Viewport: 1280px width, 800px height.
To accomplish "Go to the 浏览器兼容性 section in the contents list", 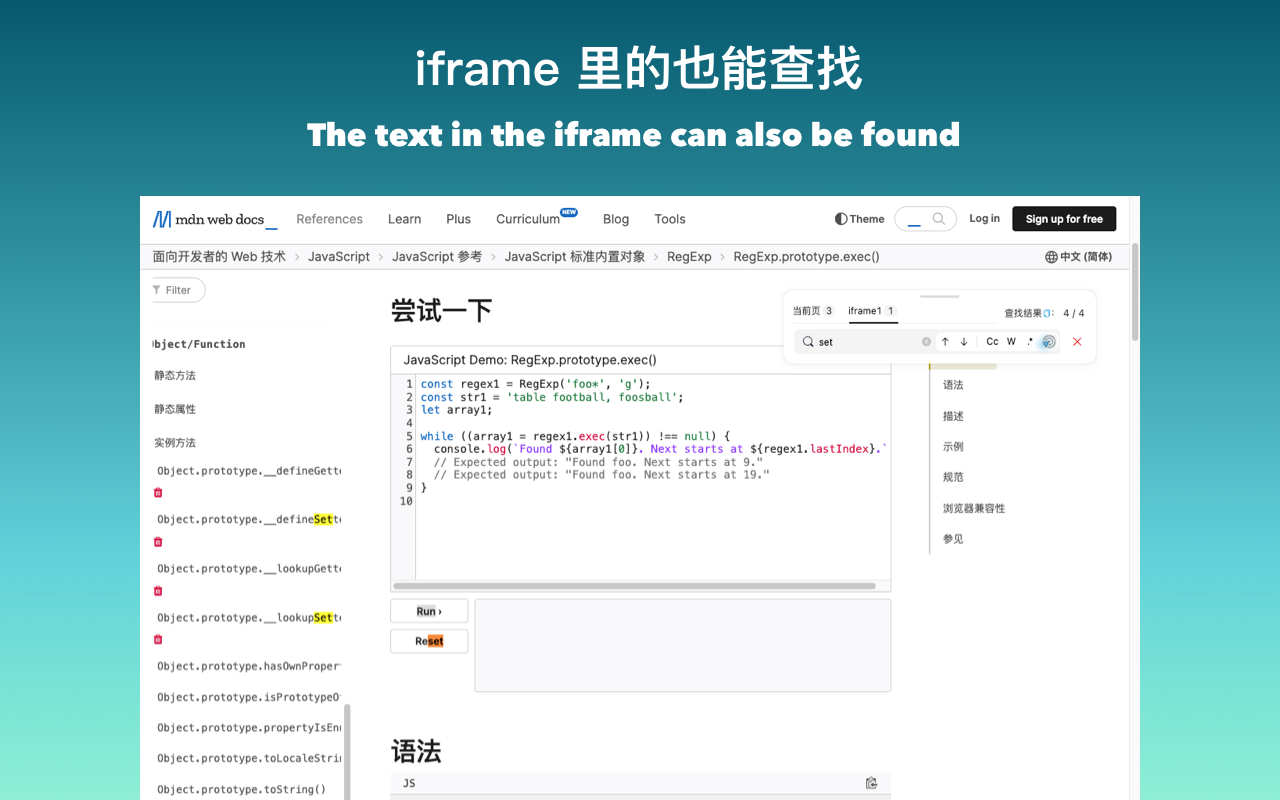I will [974, 508].
